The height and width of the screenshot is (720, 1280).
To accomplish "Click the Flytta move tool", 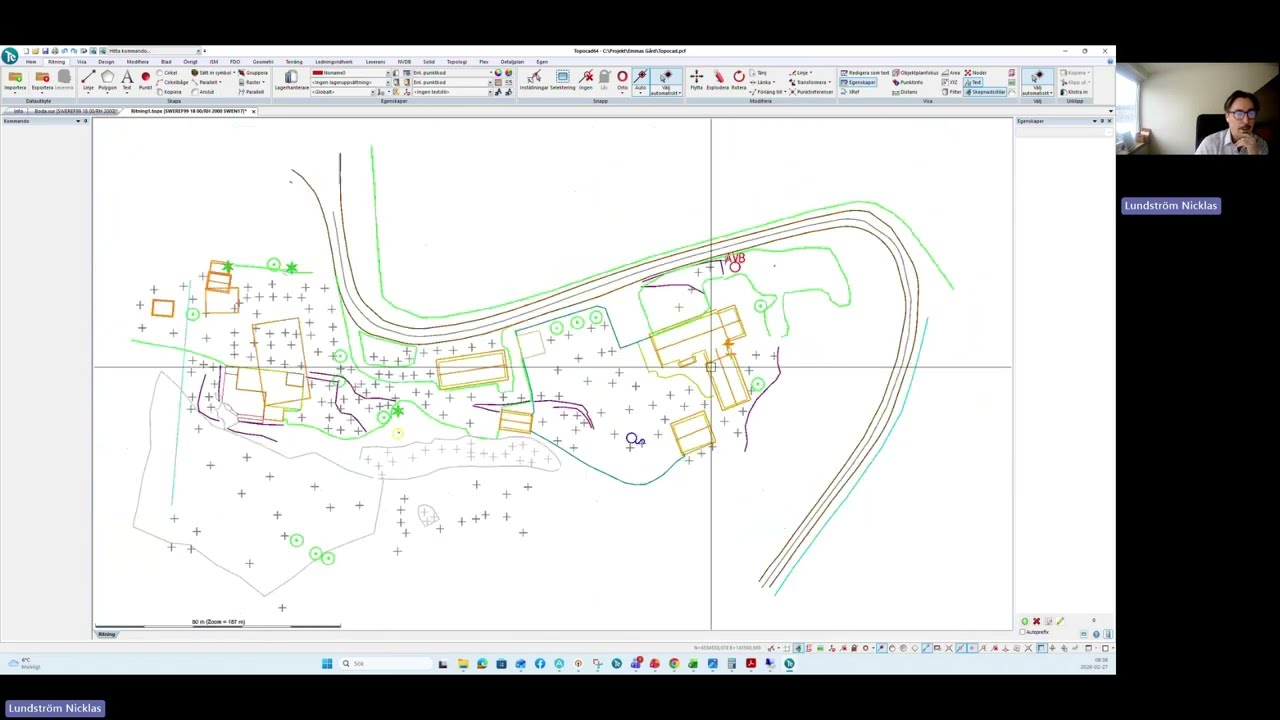I will [696, 80].
